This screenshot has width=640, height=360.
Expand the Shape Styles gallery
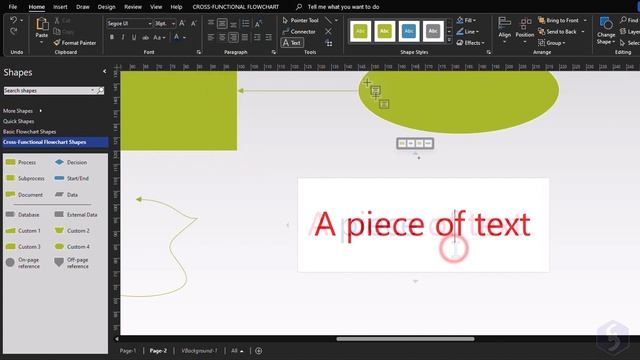point(449,40)
